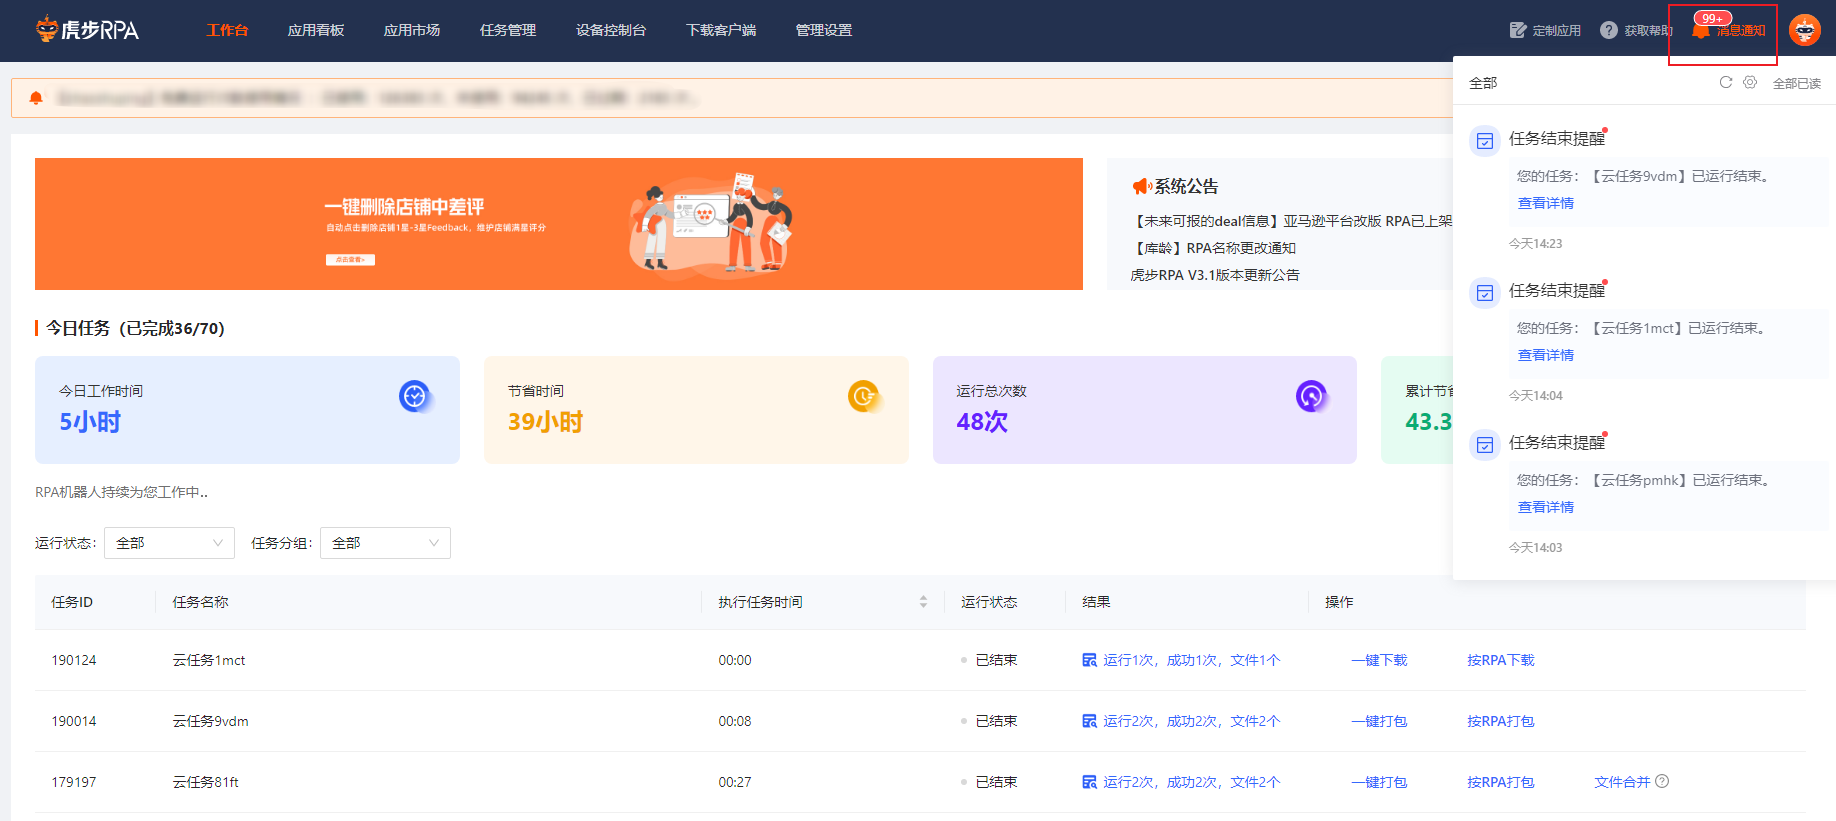The width and height of the screenshot is (1836, 821).
Task: Open the 运行状态 dropdown
Action: [169, 543]
